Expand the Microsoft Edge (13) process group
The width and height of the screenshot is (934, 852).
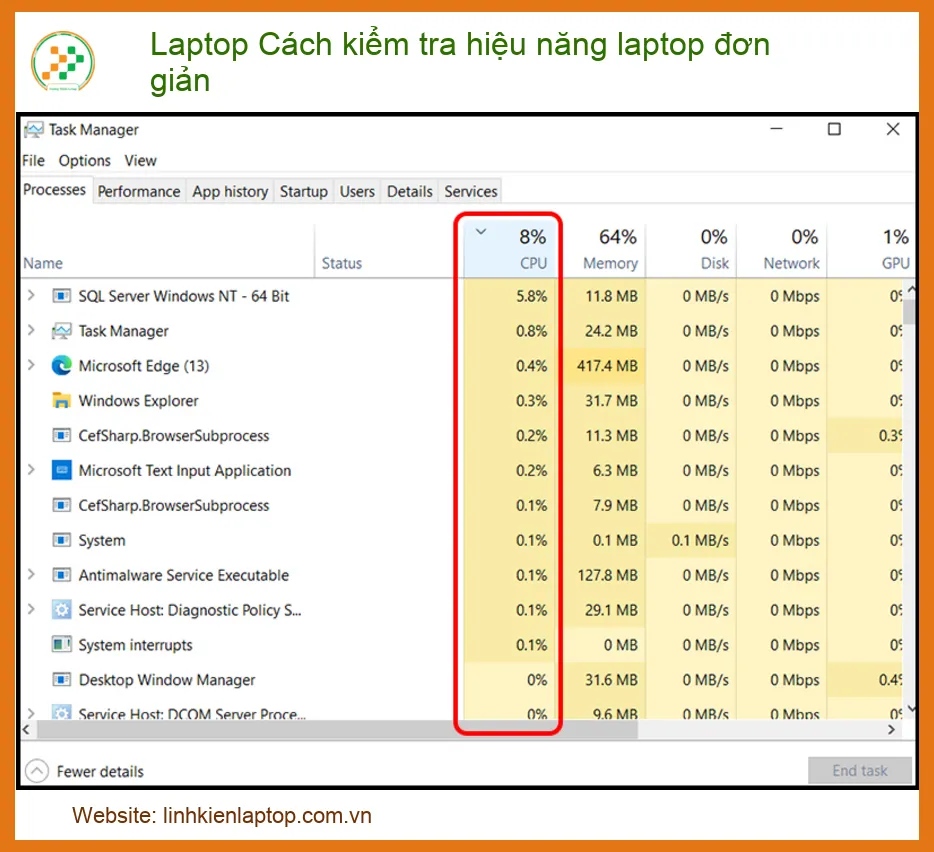(x=32, y=365)
